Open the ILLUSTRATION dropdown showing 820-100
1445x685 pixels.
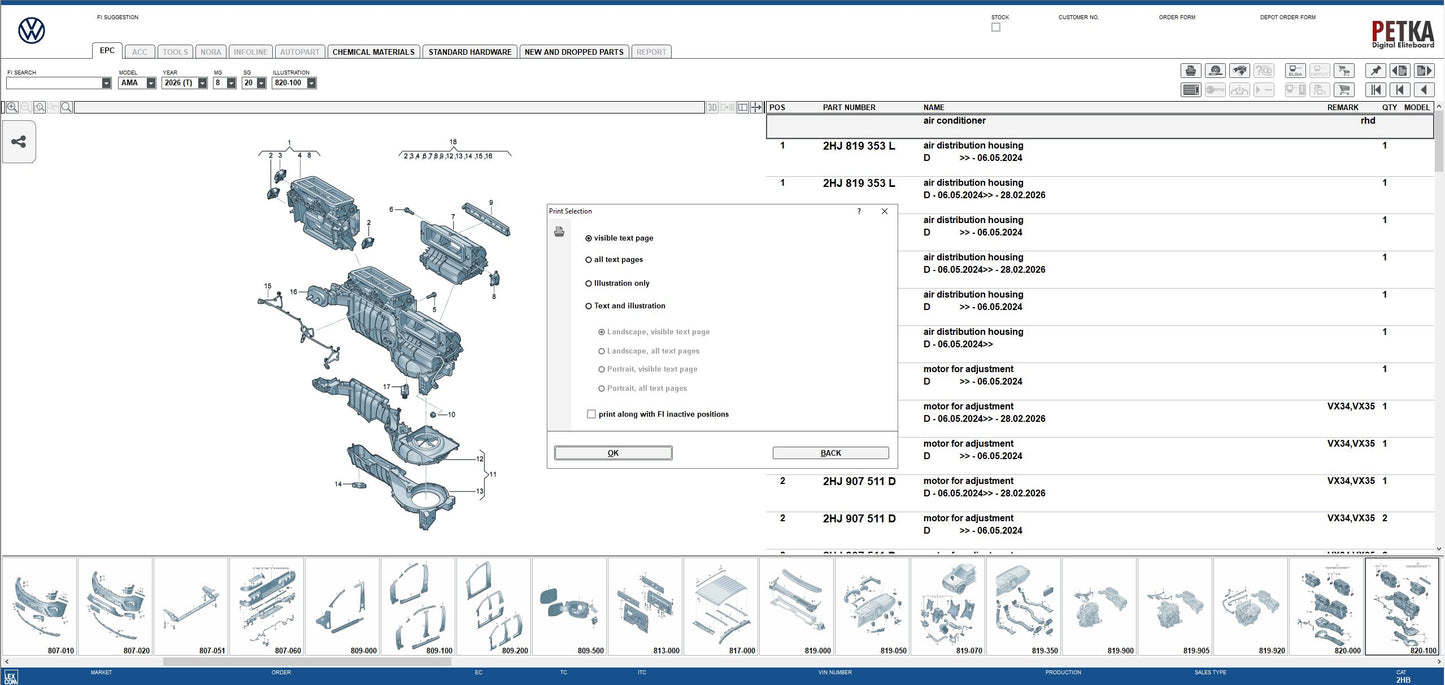pyautogui.click(x=309, y=82)
